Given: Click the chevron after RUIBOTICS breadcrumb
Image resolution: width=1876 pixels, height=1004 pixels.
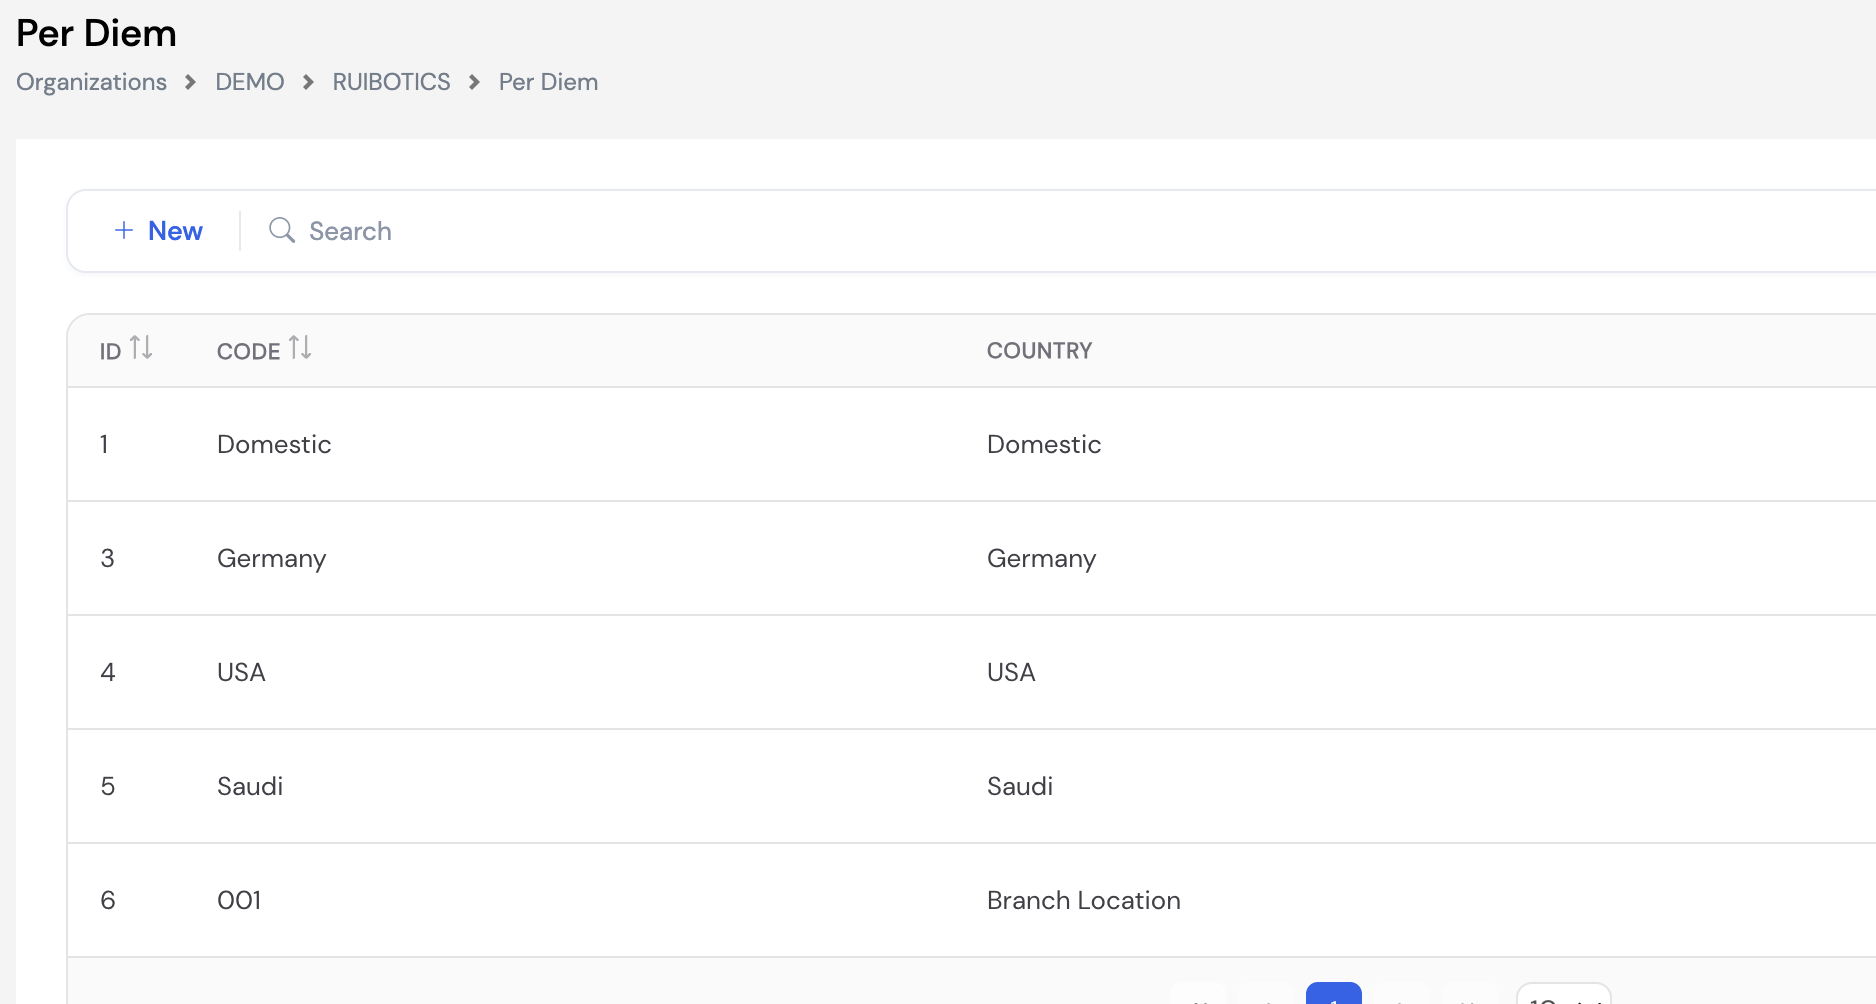Looking at the screenshot, I should 474,82.
